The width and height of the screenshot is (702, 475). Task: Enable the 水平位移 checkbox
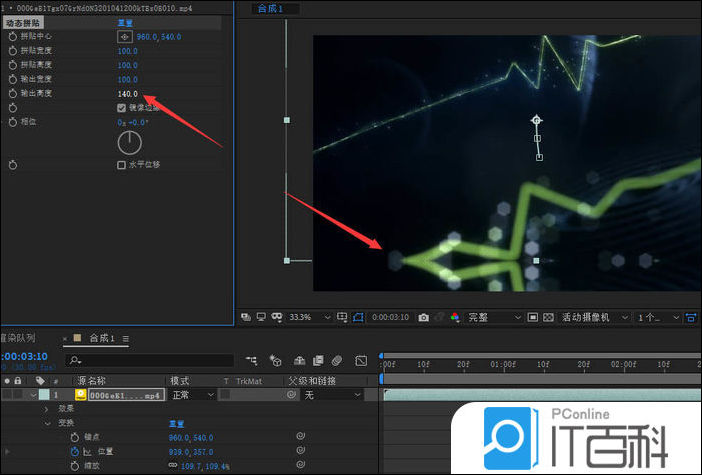pos(121,164)
